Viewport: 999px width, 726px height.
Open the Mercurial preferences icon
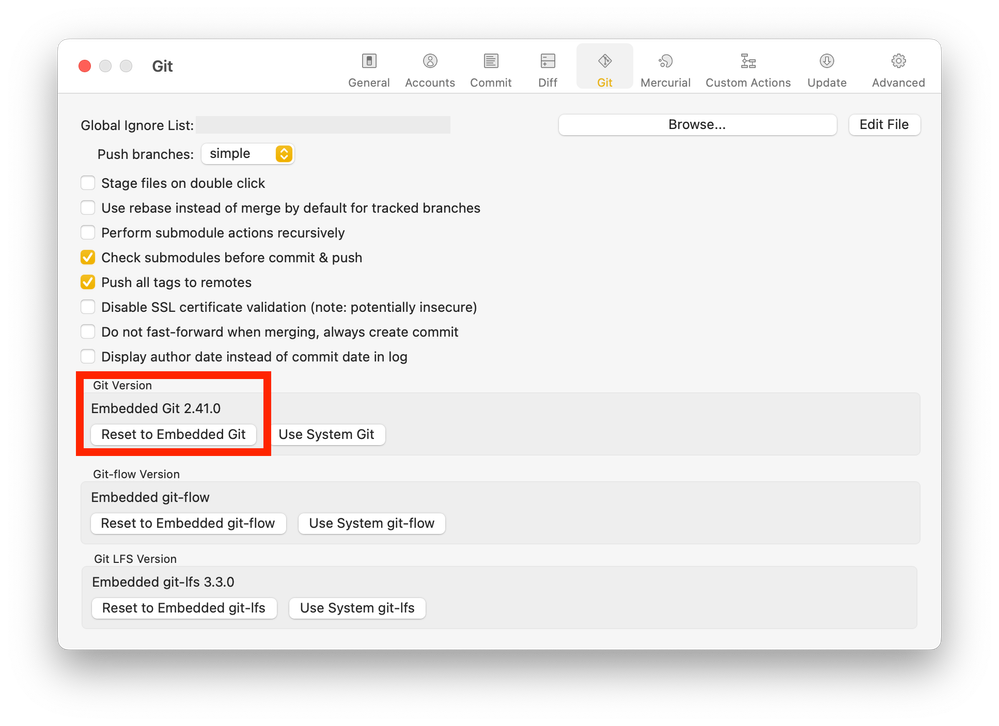pyautogui.click(x=665, y=61)
